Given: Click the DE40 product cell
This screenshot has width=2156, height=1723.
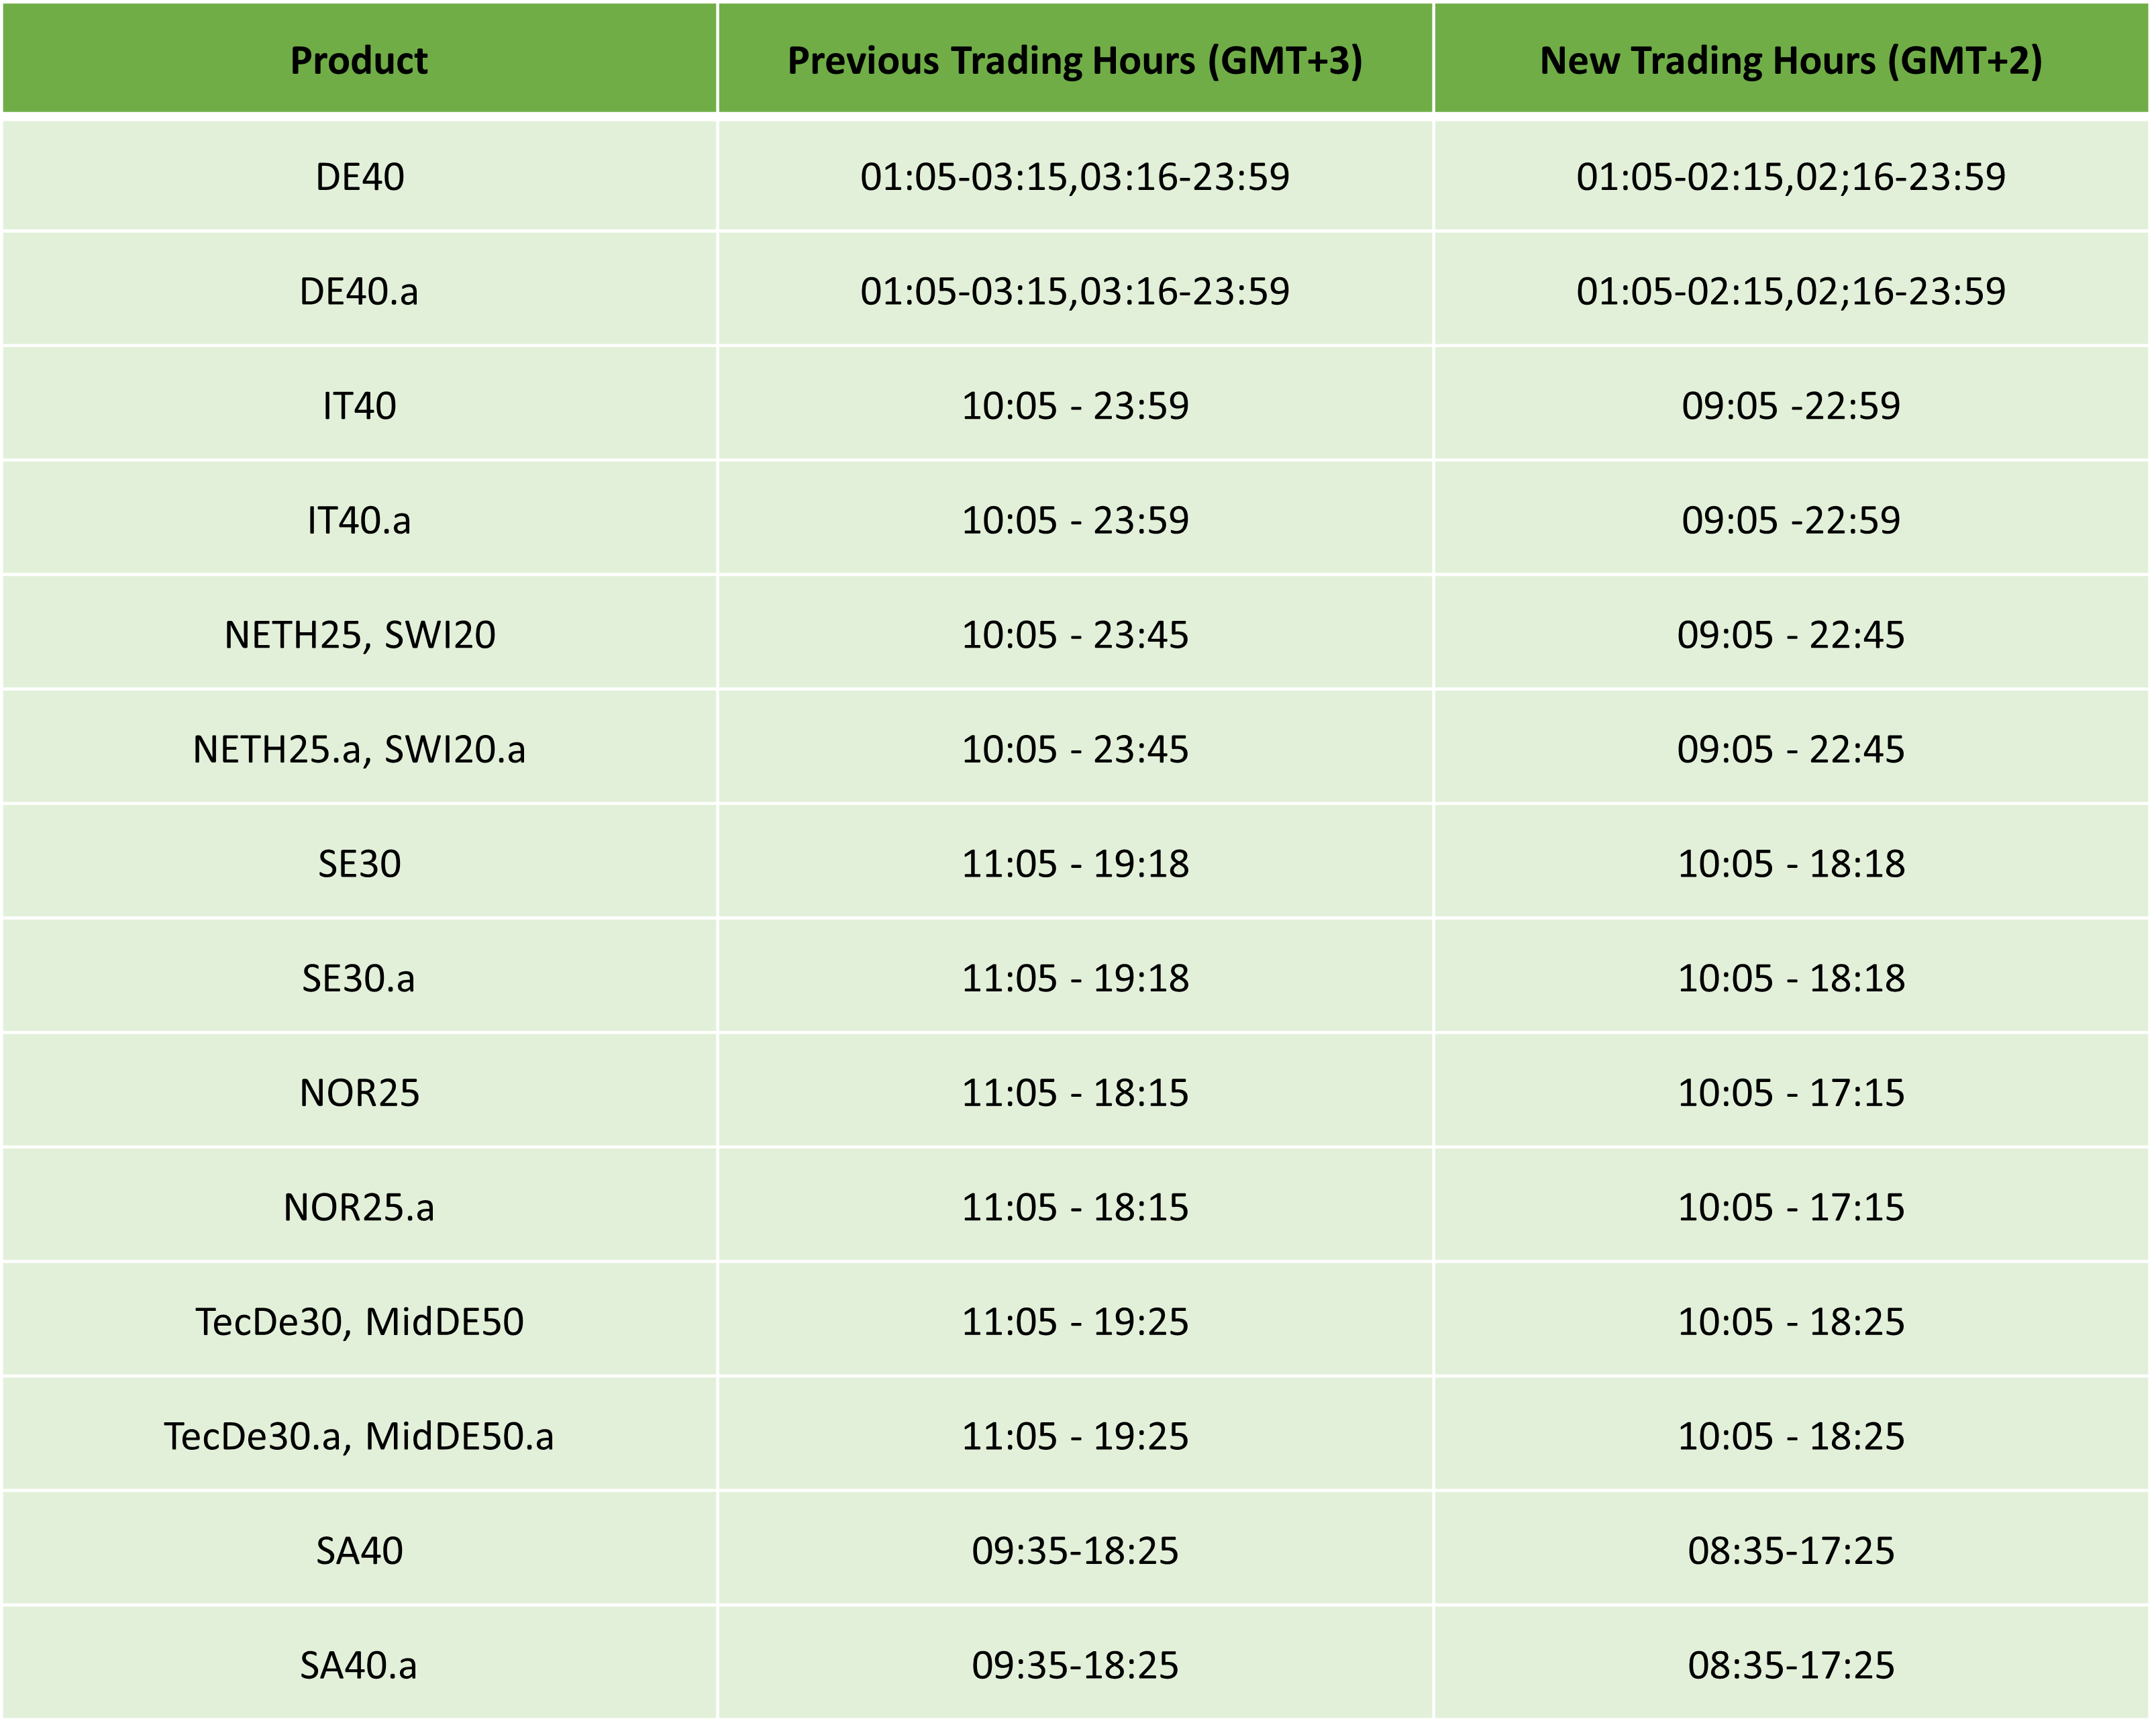Looking at the screenshot, I should click(359, 177).
